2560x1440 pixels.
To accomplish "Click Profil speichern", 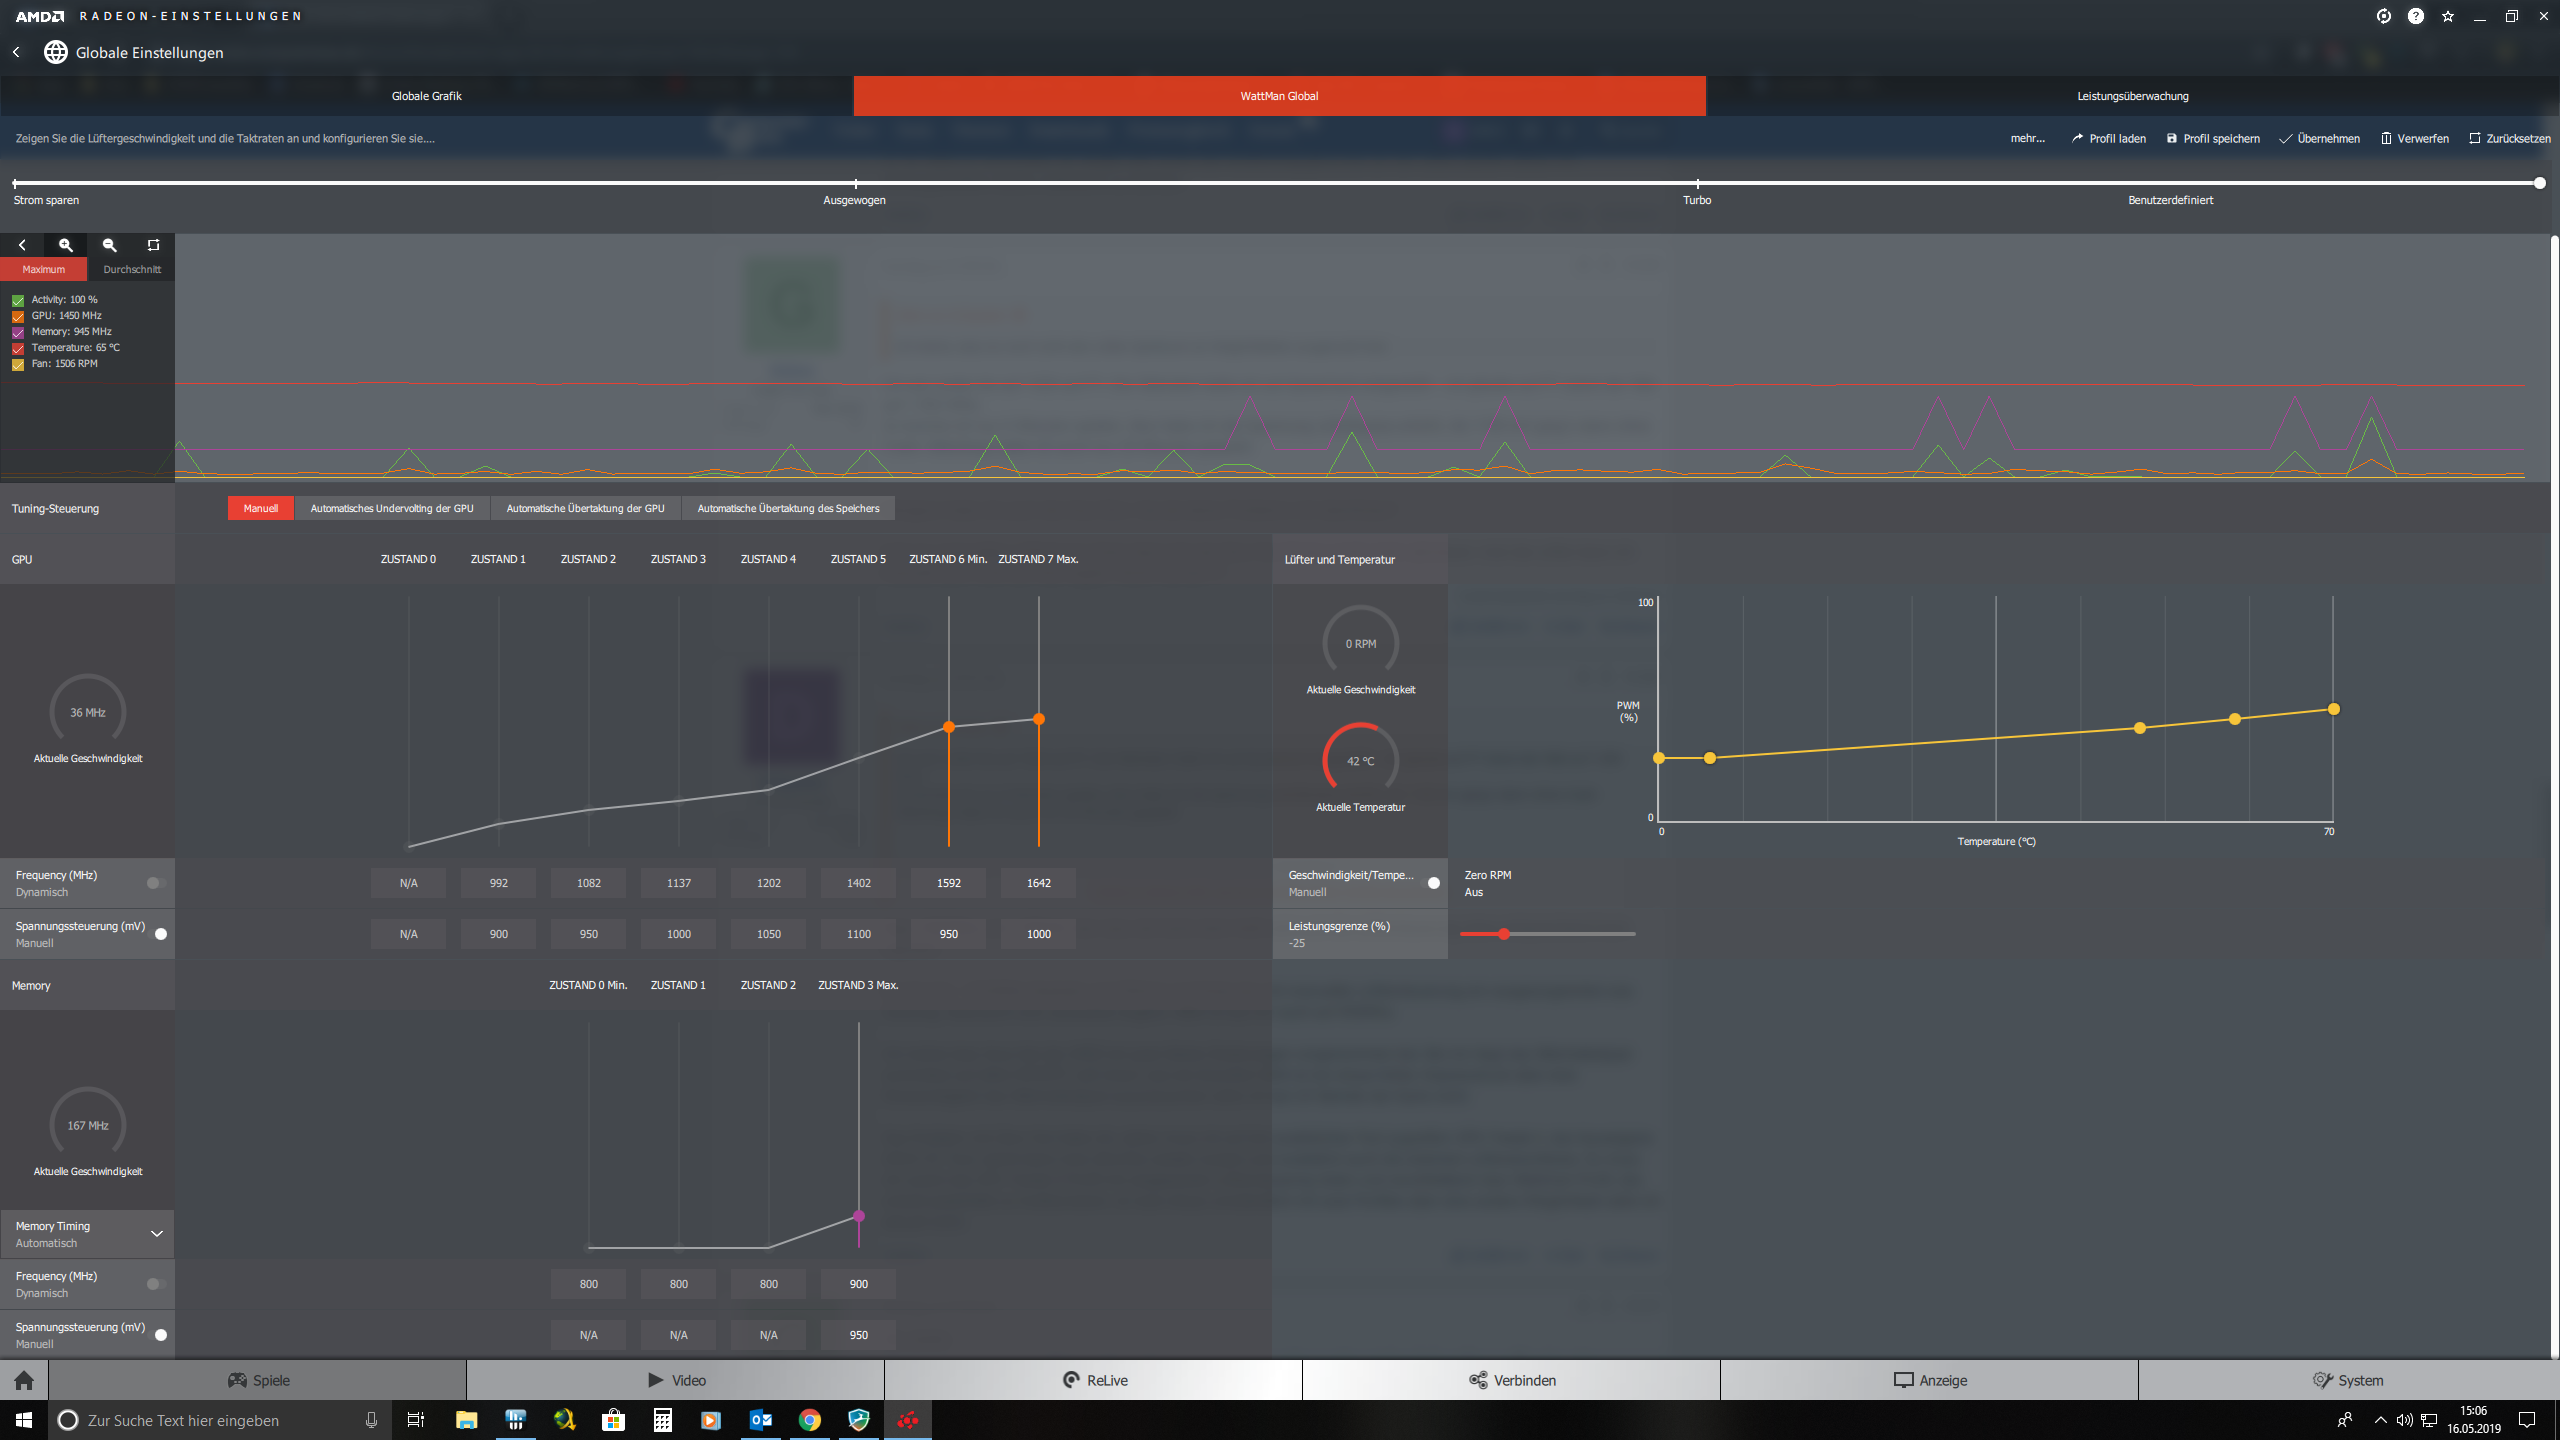I will point(2213,139).
